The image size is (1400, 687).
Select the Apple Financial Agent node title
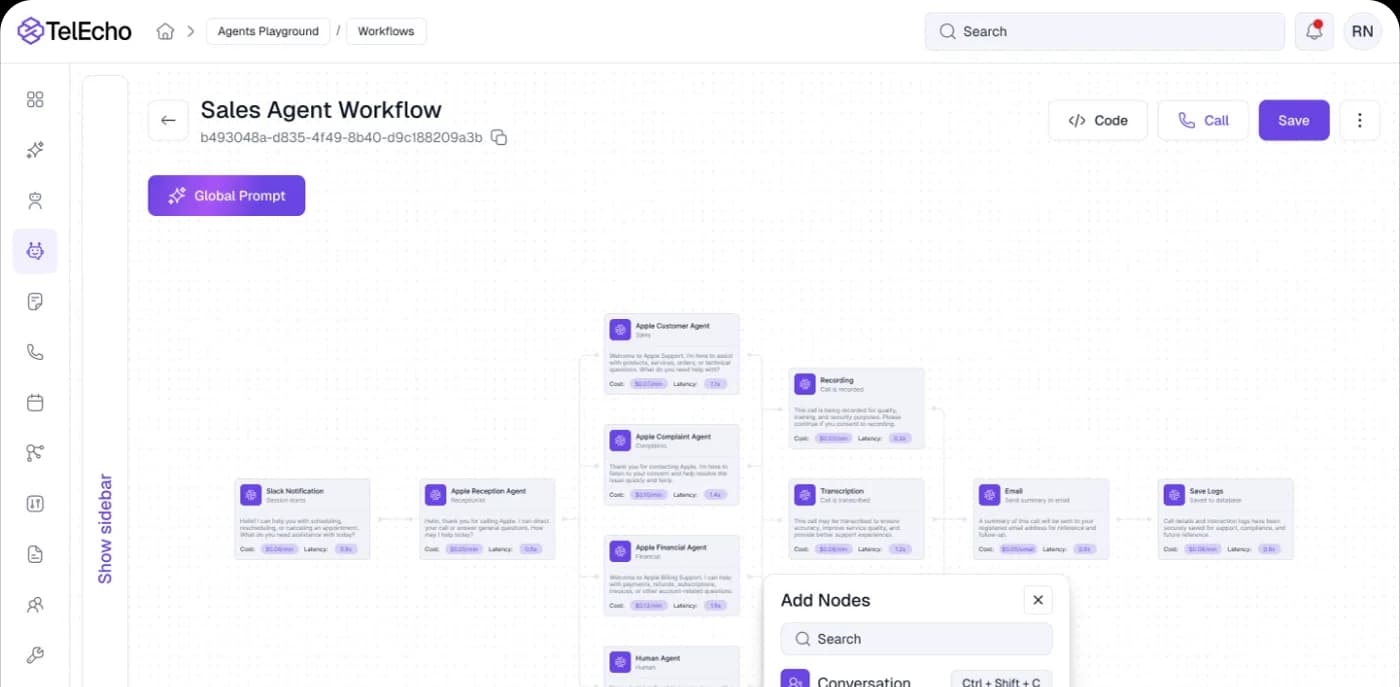click(671, 548)
